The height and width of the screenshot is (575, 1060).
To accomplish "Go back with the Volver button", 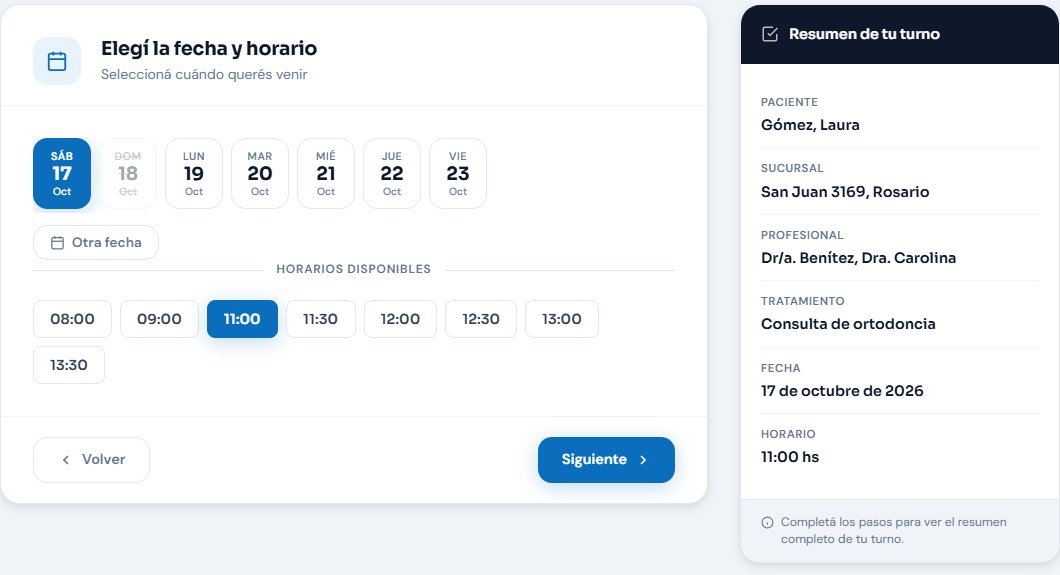I will [91, 459].
